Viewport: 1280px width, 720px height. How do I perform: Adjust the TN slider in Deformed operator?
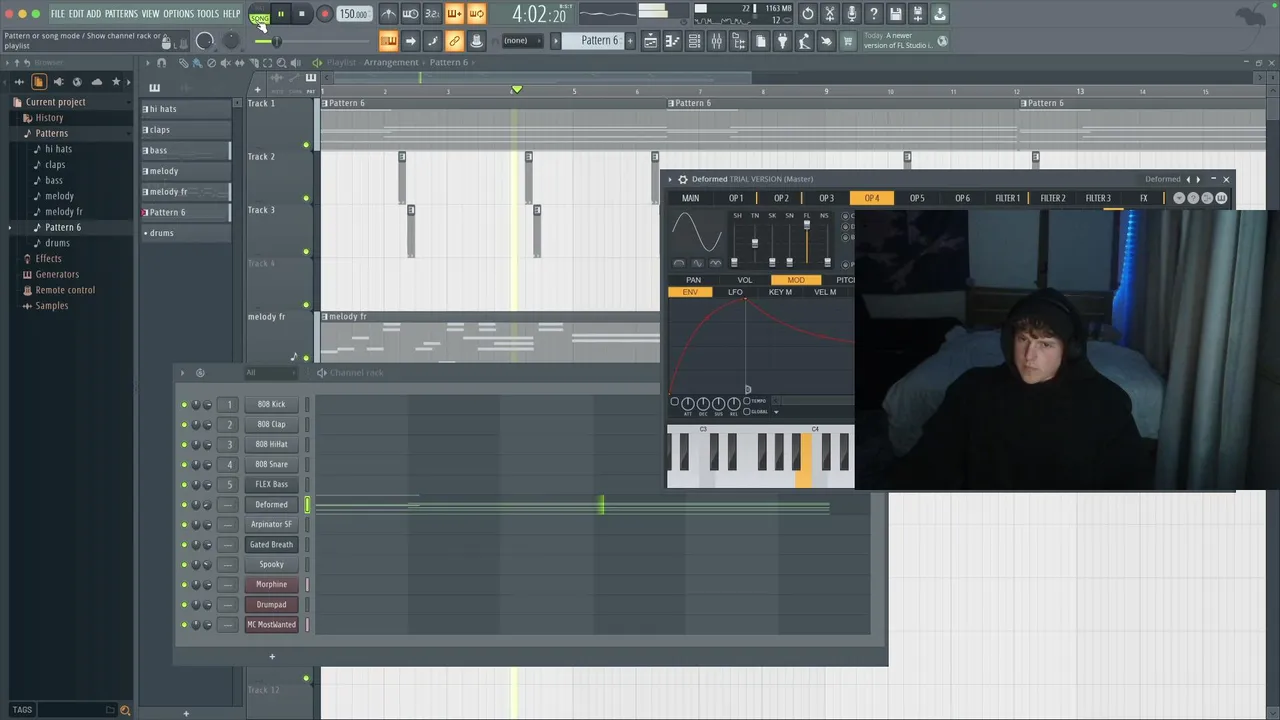755,243
